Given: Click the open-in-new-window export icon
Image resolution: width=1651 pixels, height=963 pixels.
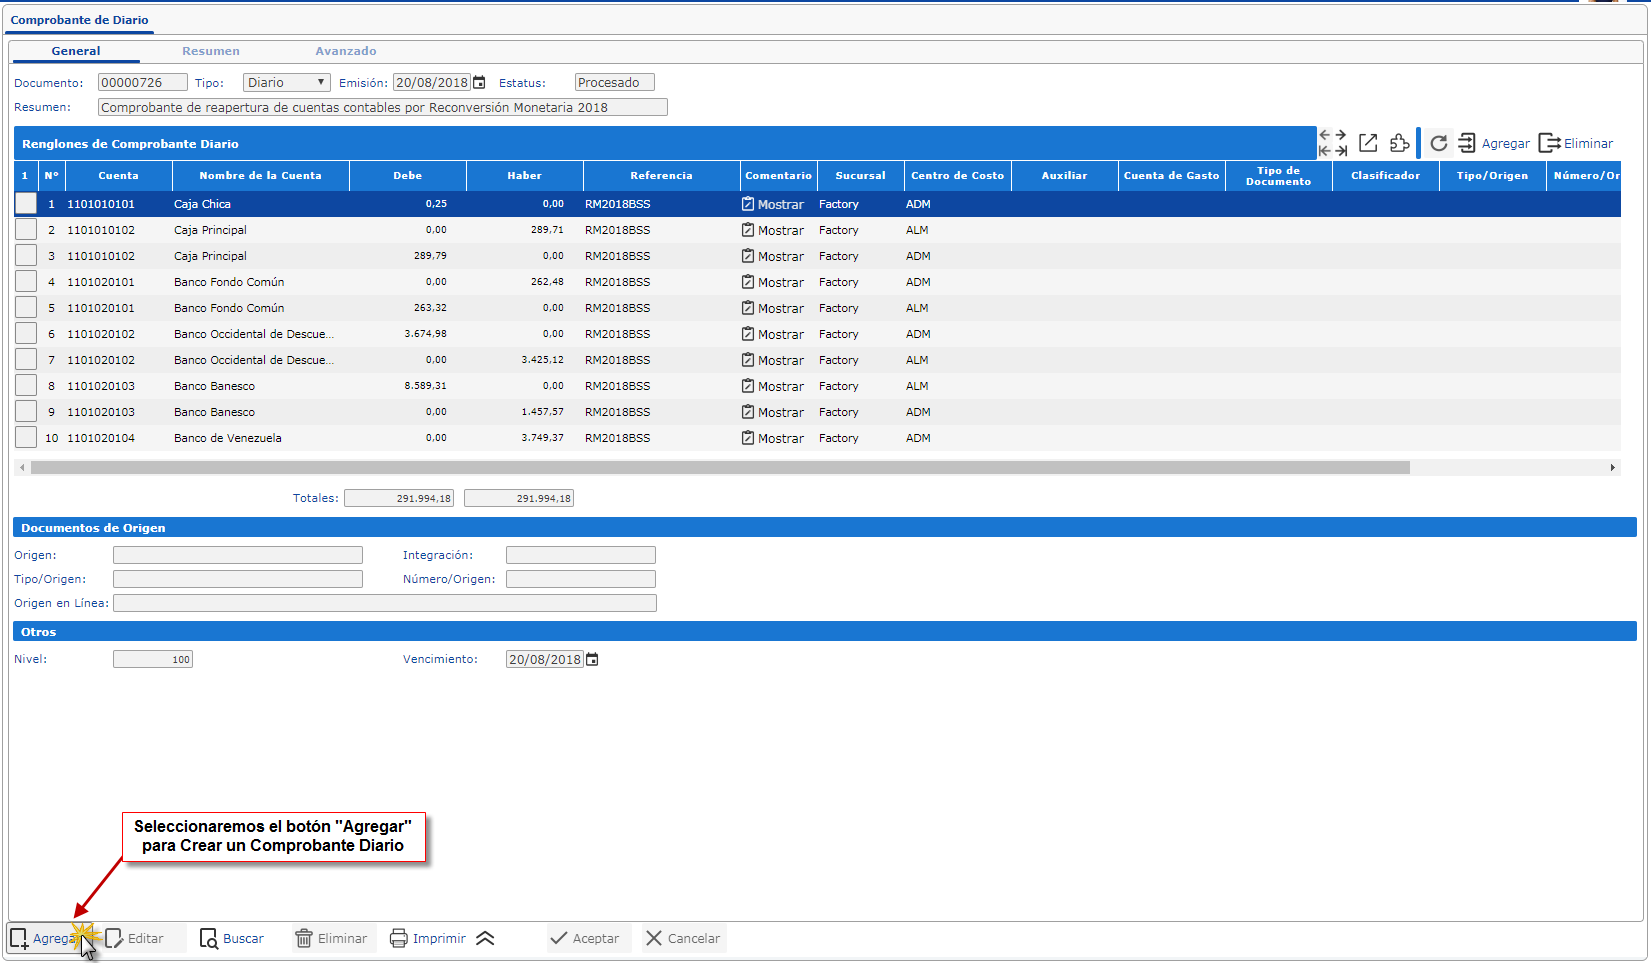Looking at the screenshot, I should click(1368, 143).
